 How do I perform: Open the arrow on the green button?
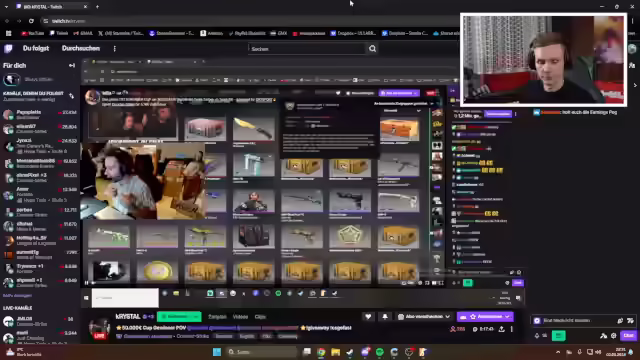(x=196, y=317)
